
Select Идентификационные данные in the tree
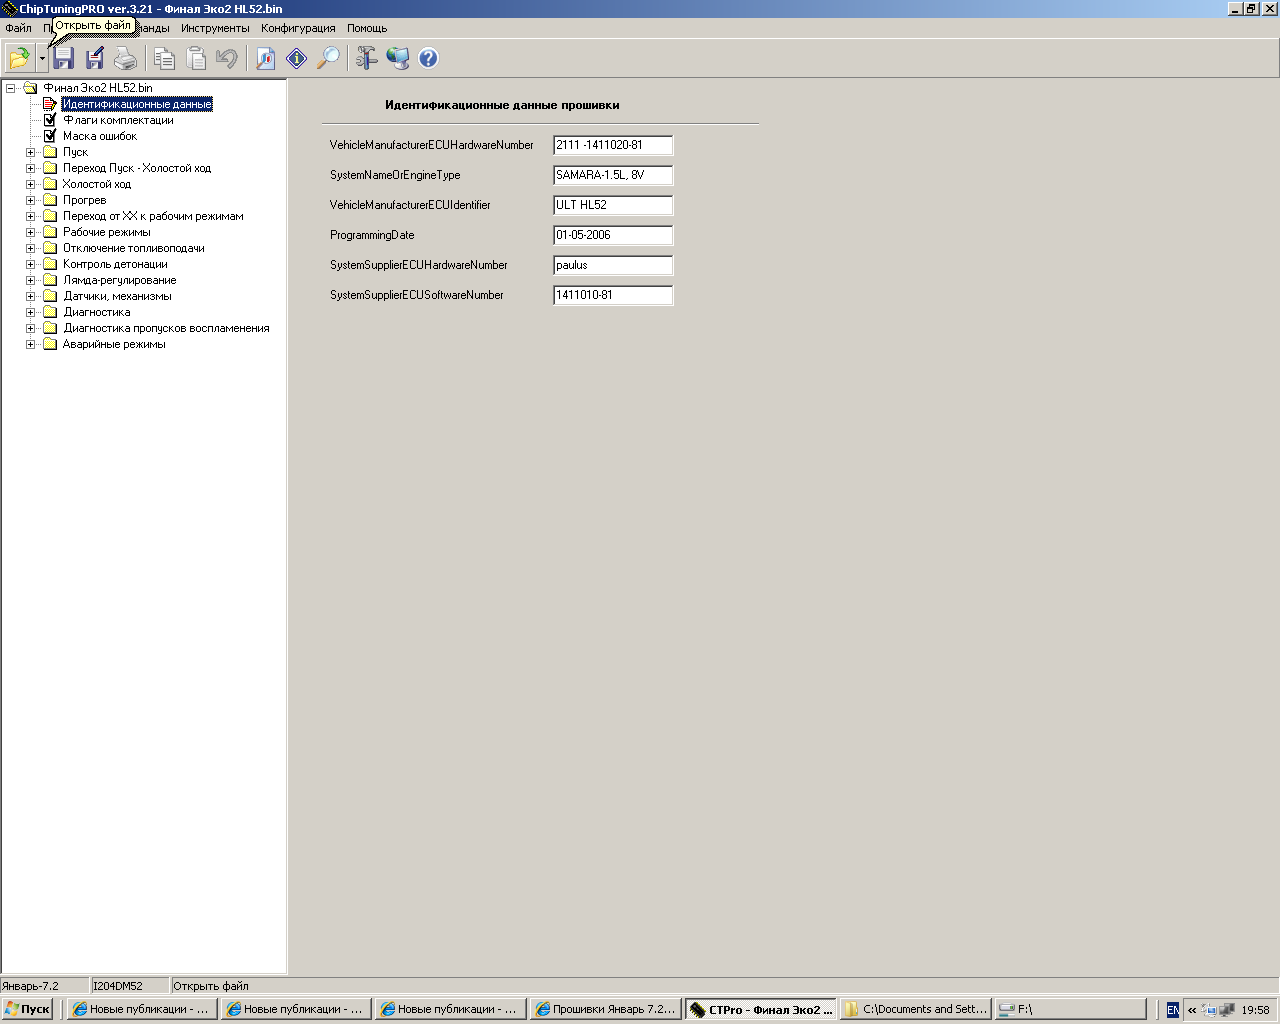[x=137, y=104]
